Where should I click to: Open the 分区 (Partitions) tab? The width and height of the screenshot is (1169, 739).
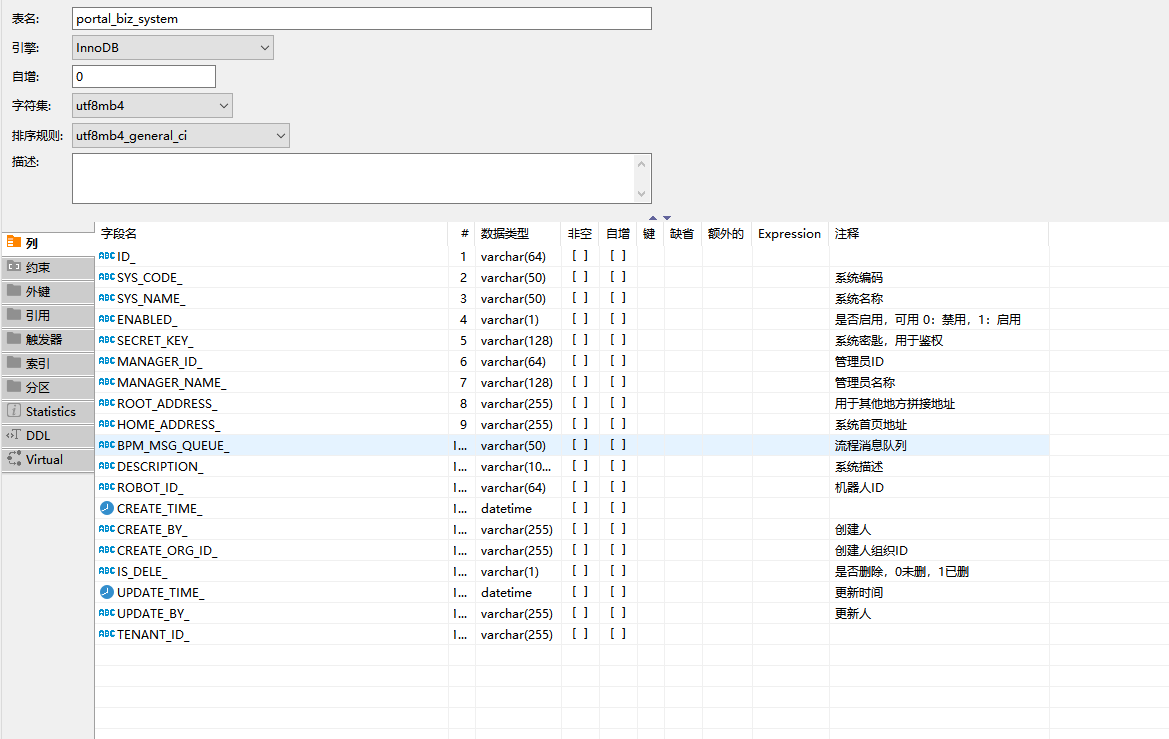click(48, 387)
